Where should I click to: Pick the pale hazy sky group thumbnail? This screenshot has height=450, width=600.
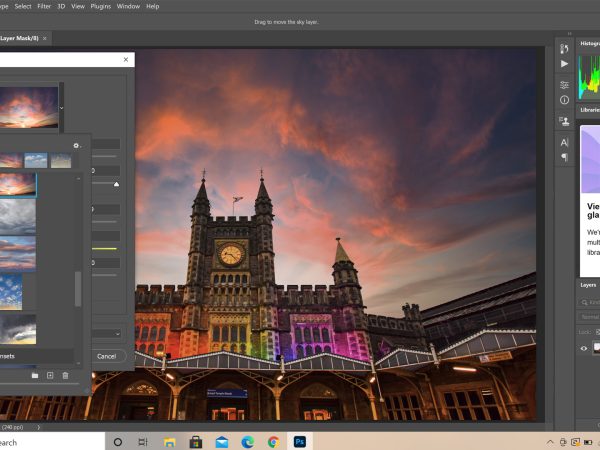(61, 160)
